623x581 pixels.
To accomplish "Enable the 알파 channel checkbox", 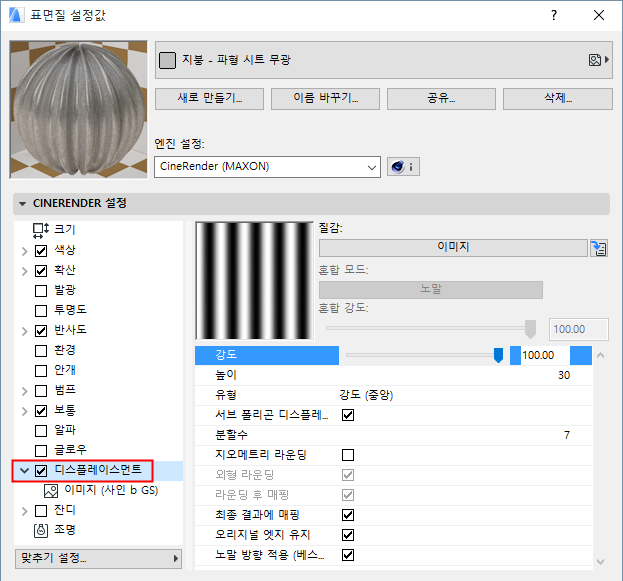I will click(41, 430).
